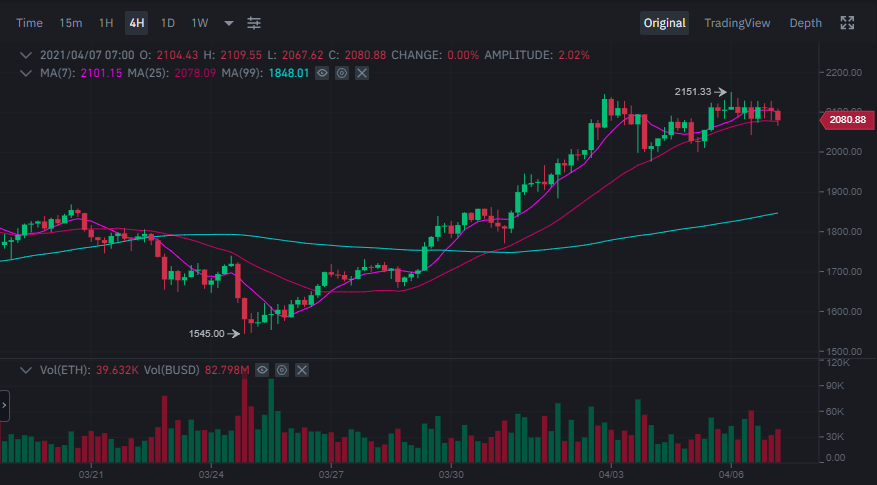The height and width of the screenshot is (485, 877).
Task: Switch to the Depth chart tab
Action: click(805, 23)
